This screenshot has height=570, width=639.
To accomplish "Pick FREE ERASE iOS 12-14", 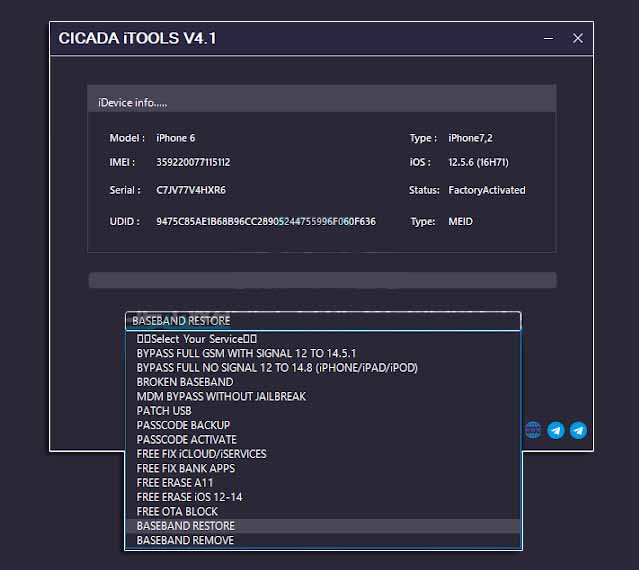I will point(323,497).
